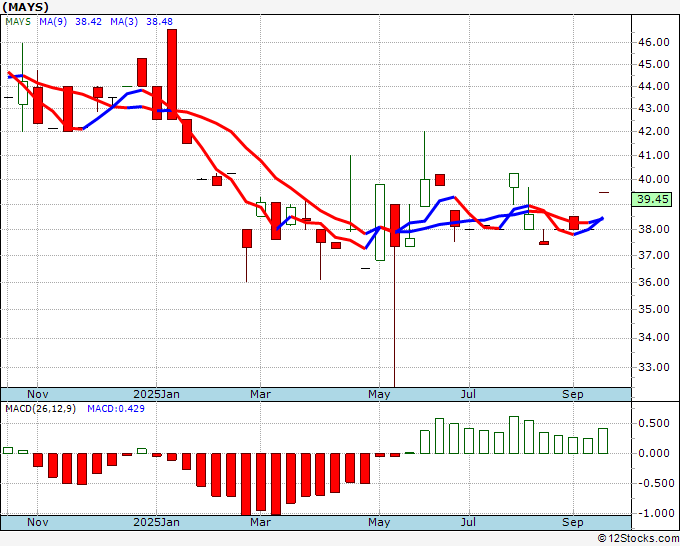Click the Sep label on price chart axis
The image size is (680, 546).
point(573,394)
